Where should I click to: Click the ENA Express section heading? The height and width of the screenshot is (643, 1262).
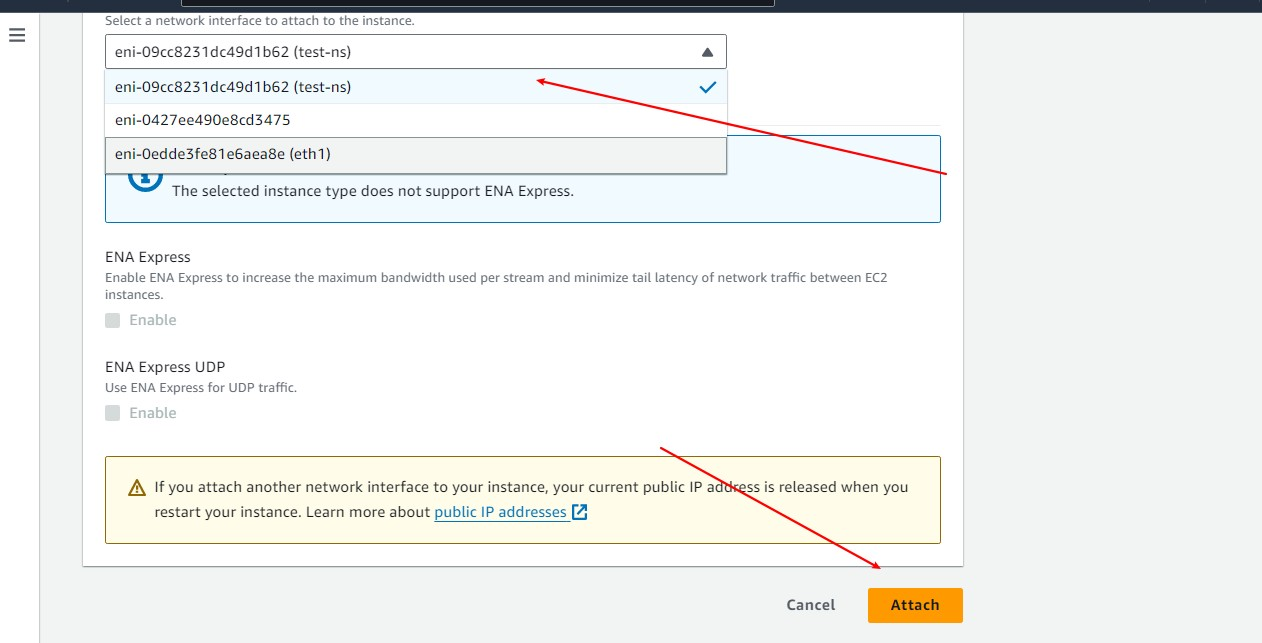coord(148,257)
